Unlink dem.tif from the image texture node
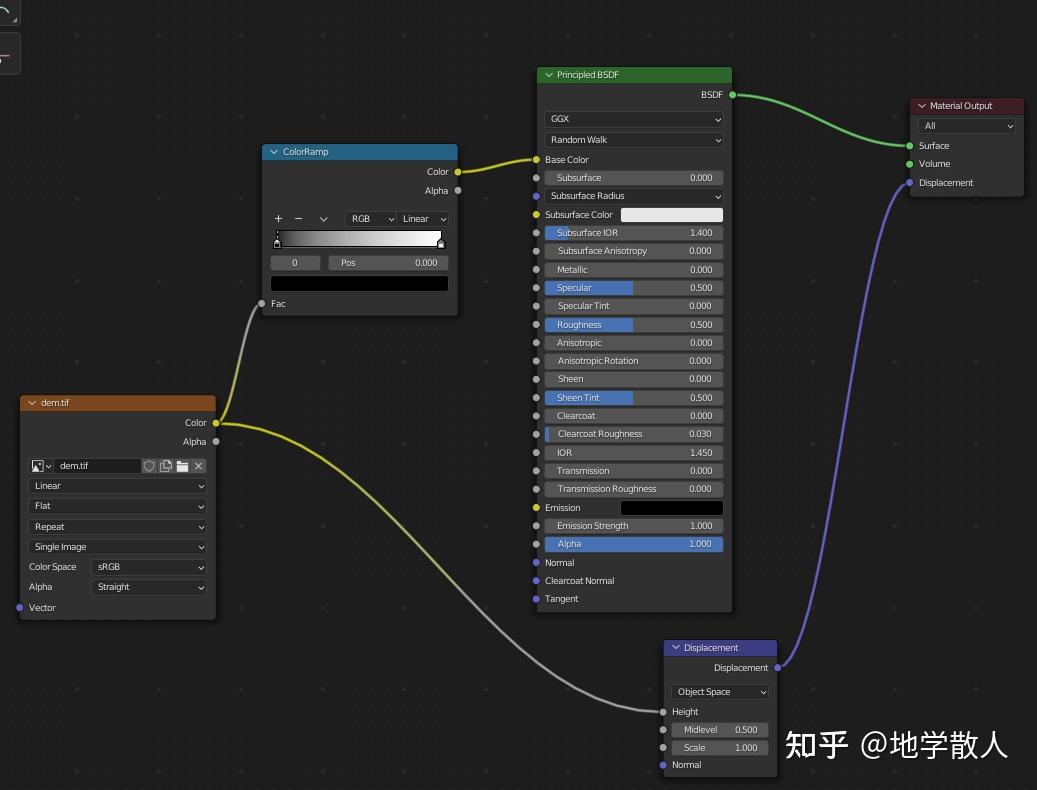The width and height of the screenshot is (1037, 790). coord(198,466)
